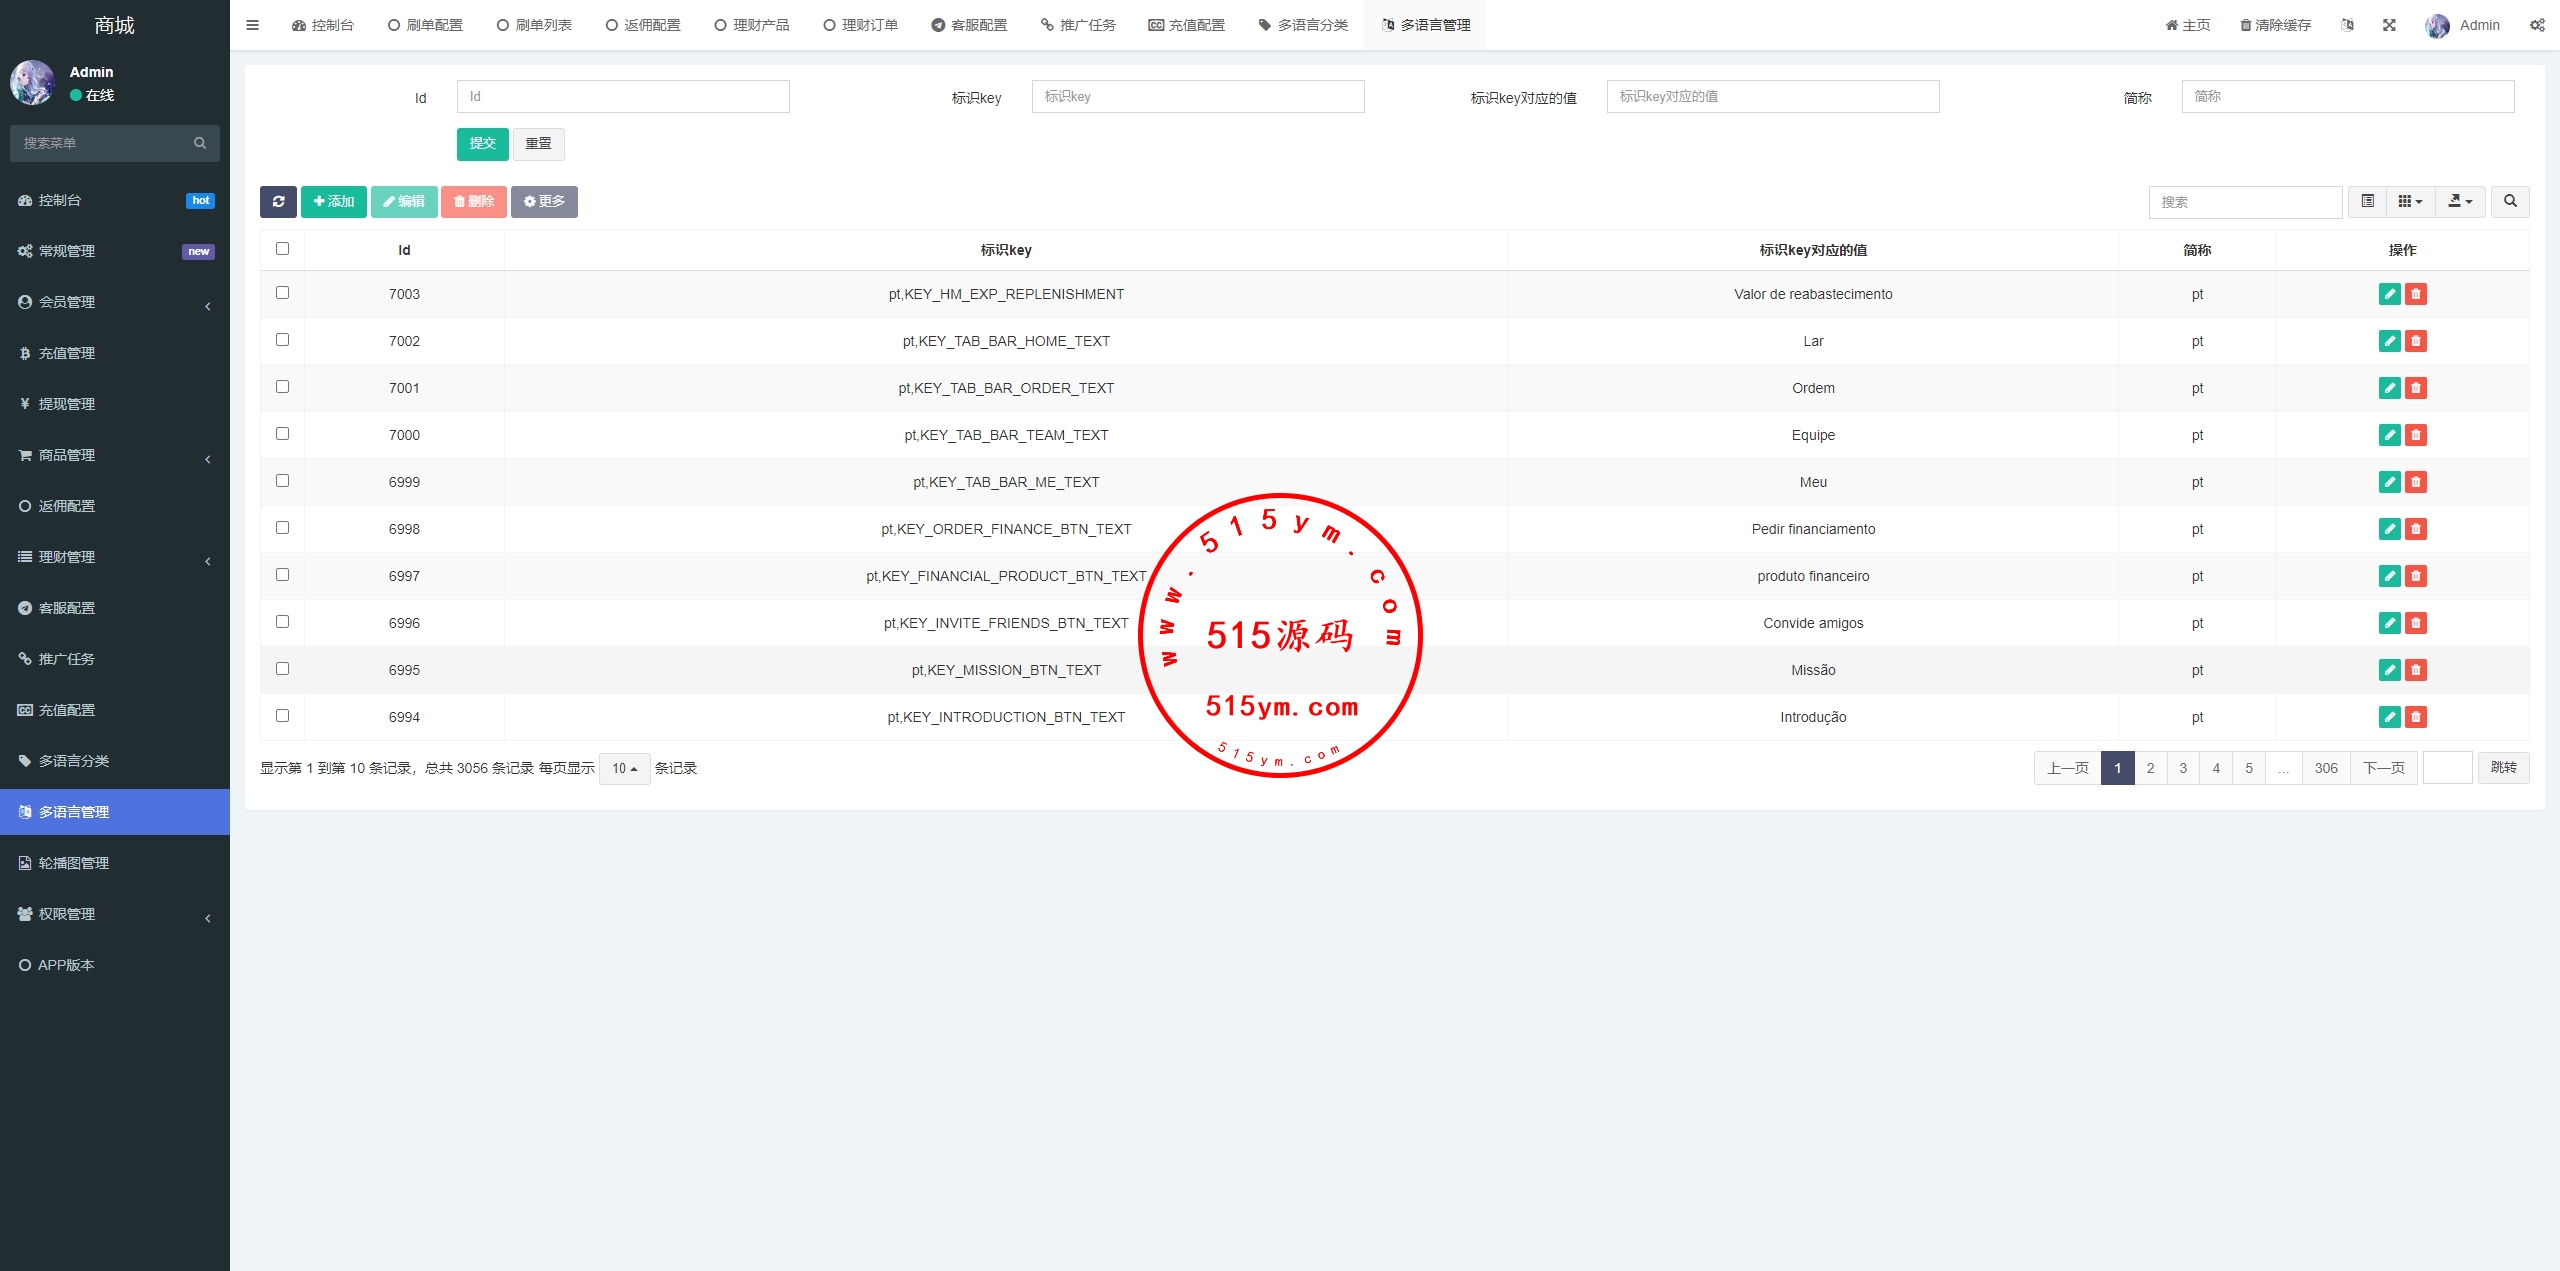The height and width of the screenshot is (1271, 2560).
Task: Toggle the sidebar hamburger menu icon
Action: click(252, 25)
